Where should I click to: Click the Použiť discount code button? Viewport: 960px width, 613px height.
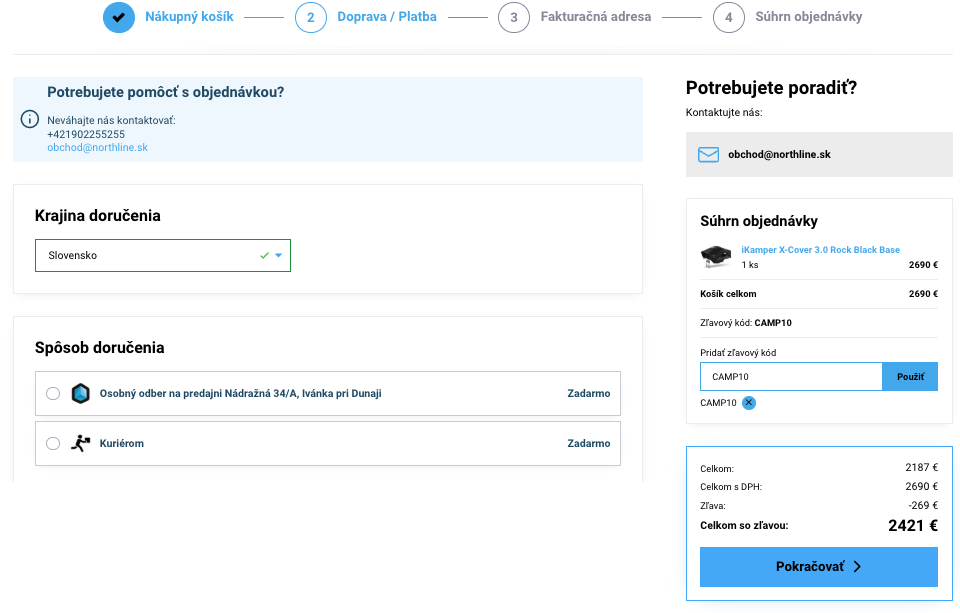[909, 377]
